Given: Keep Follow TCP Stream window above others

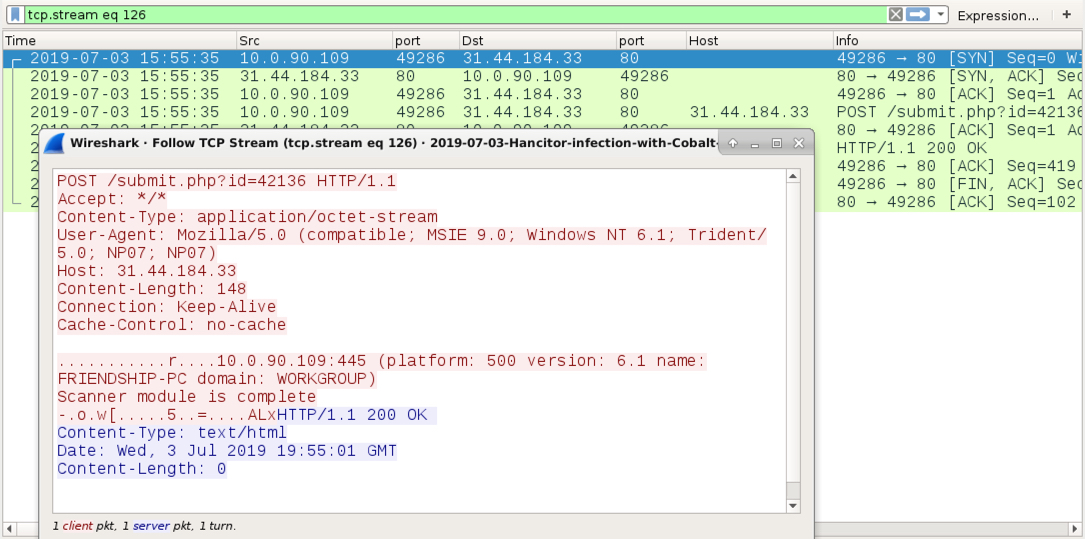Looking at the screenshot, I should (x=733, y=143).
